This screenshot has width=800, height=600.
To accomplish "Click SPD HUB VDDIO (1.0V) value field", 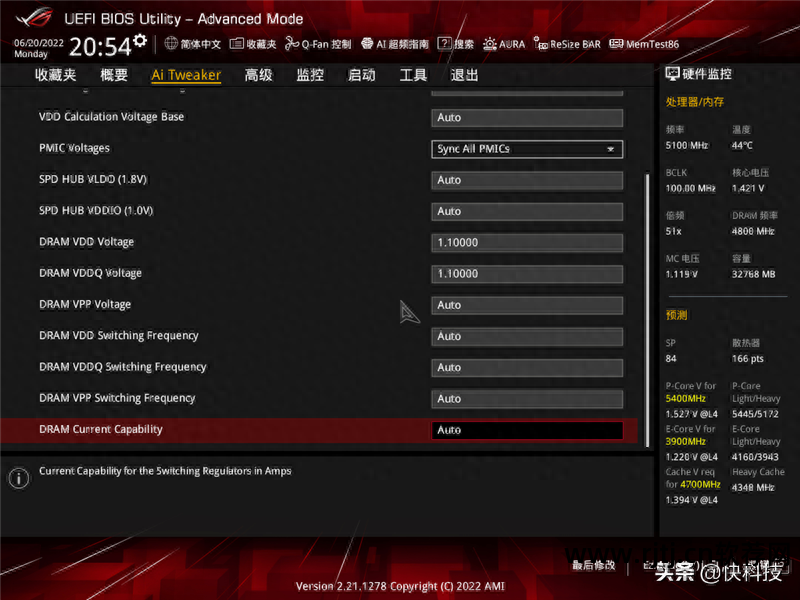I will click(x=527, y=211).
